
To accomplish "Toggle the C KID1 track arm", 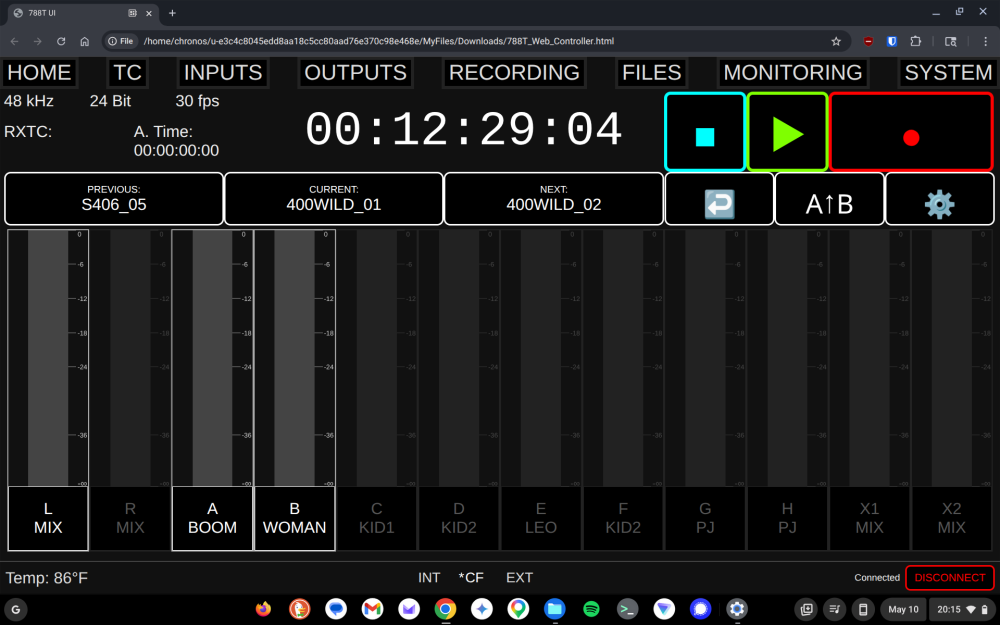I will pos(377,518).
